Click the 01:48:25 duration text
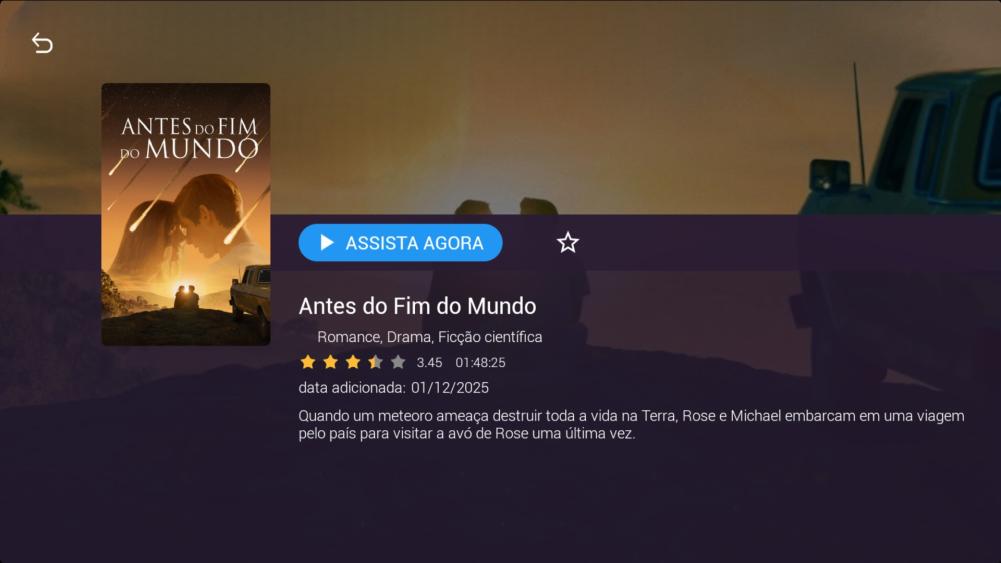 [x=480, y=363]
